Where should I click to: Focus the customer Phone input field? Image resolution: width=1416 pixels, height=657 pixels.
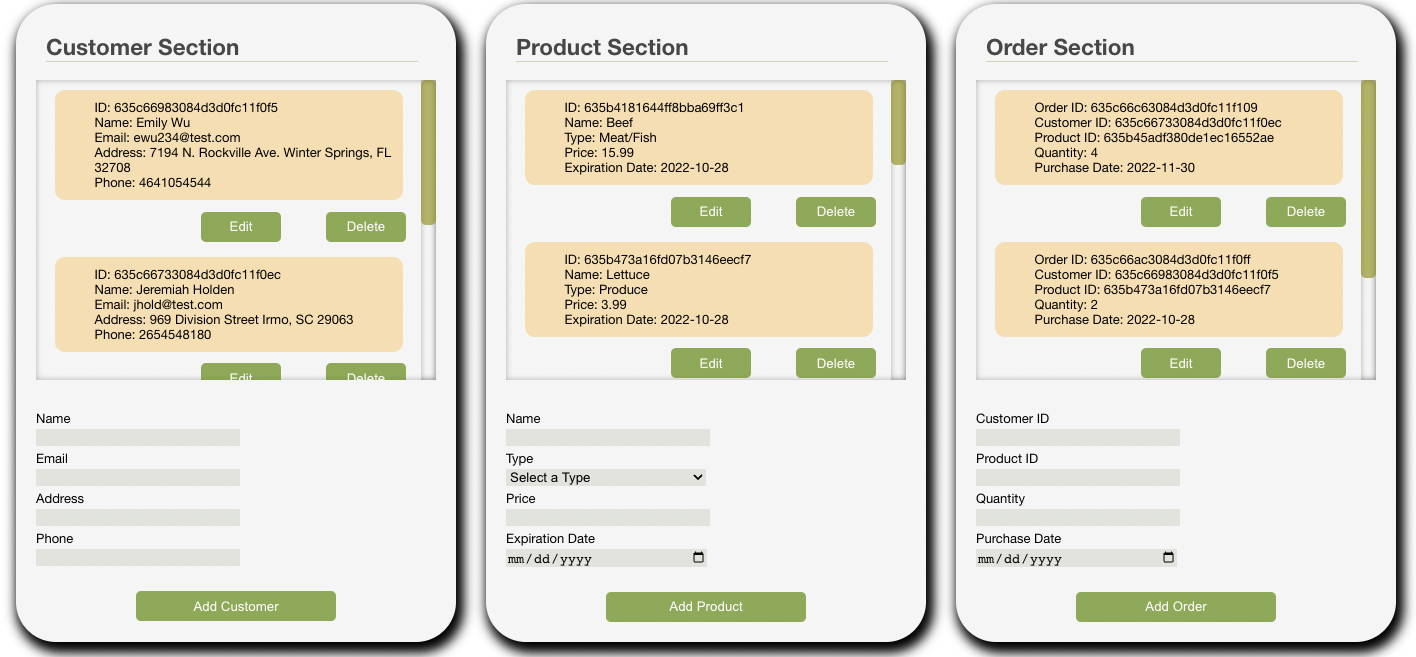tap(138, 558)
